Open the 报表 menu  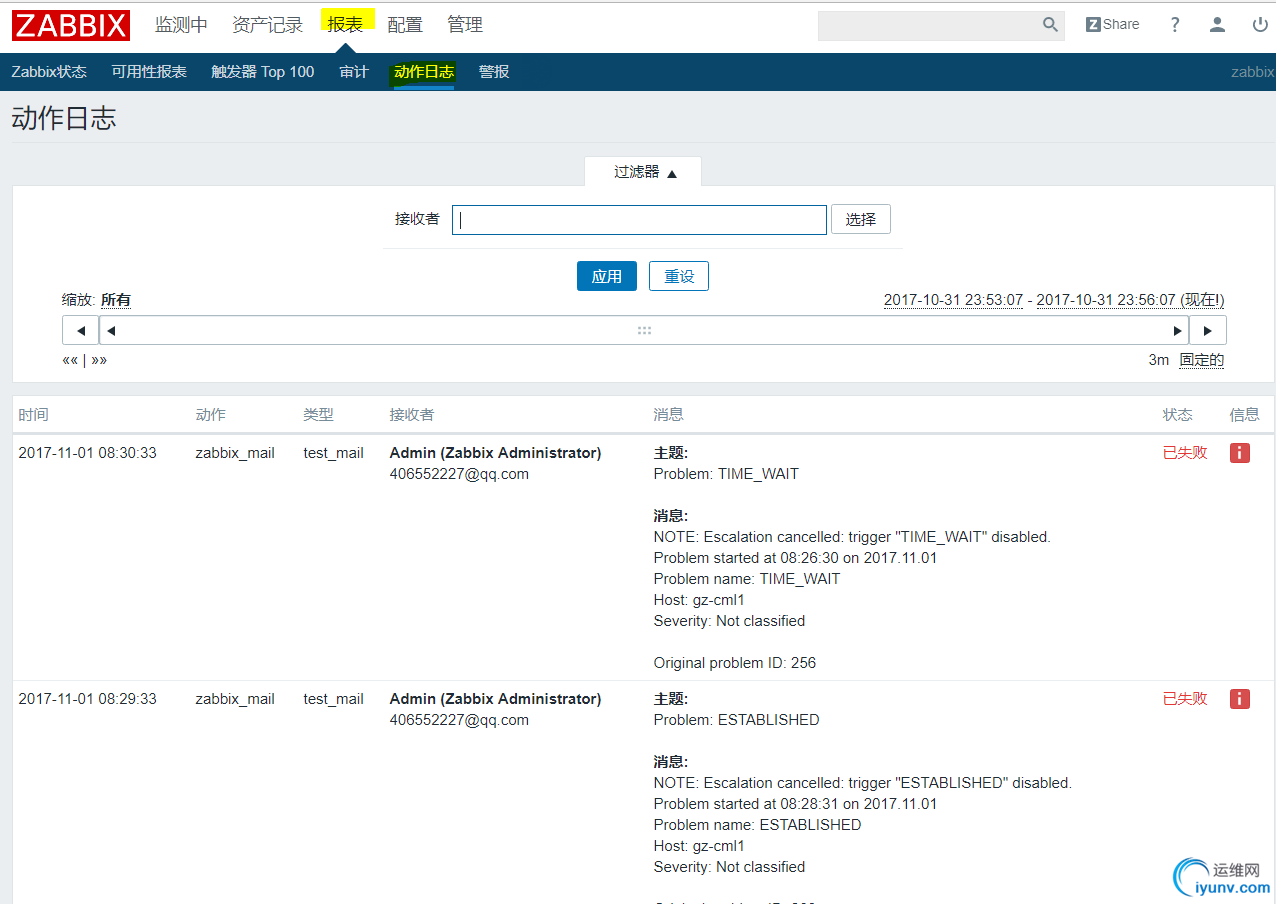[345, 24]
